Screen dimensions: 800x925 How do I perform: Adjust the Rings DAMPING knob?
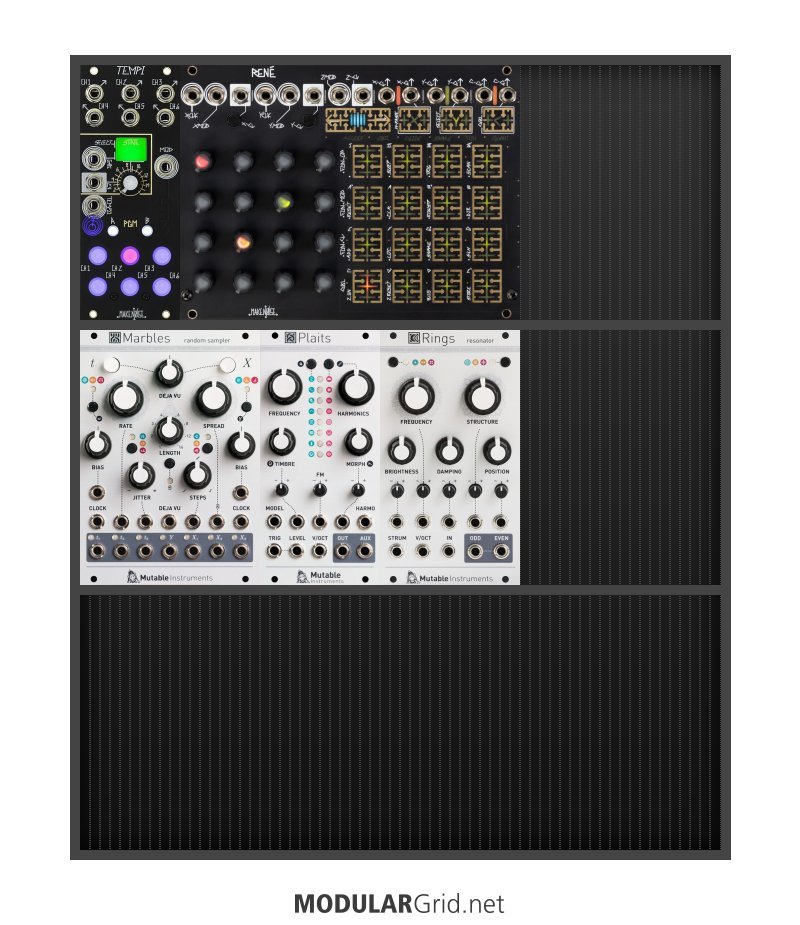point(449,451)
